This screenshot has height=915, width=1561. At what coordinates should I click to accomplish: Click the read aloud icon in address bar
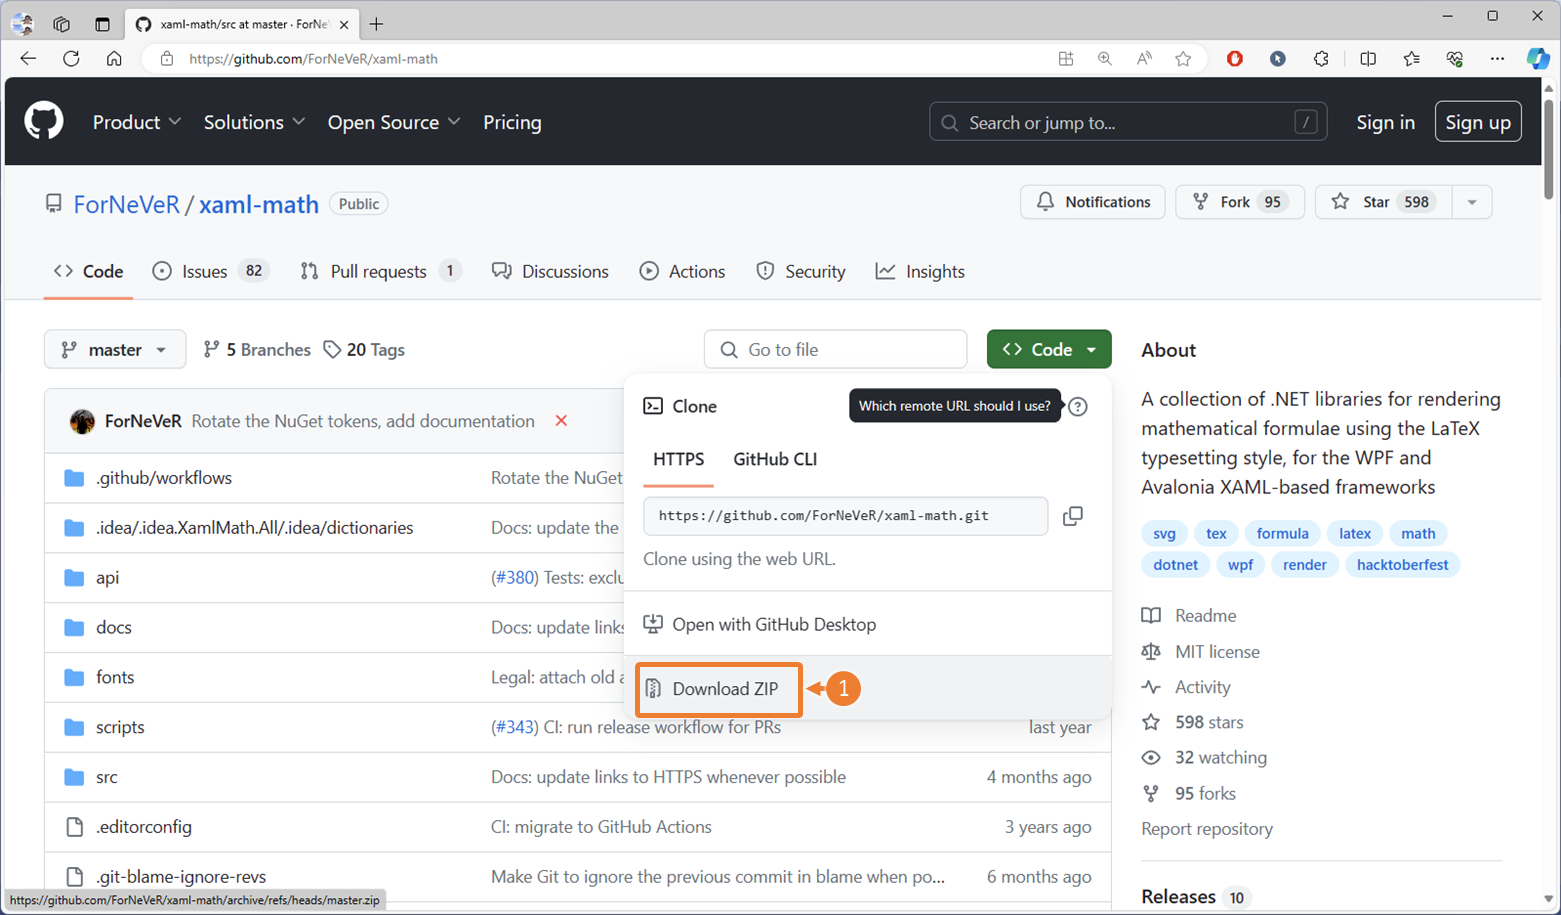pyautogui.click(x=1144, y=59)
